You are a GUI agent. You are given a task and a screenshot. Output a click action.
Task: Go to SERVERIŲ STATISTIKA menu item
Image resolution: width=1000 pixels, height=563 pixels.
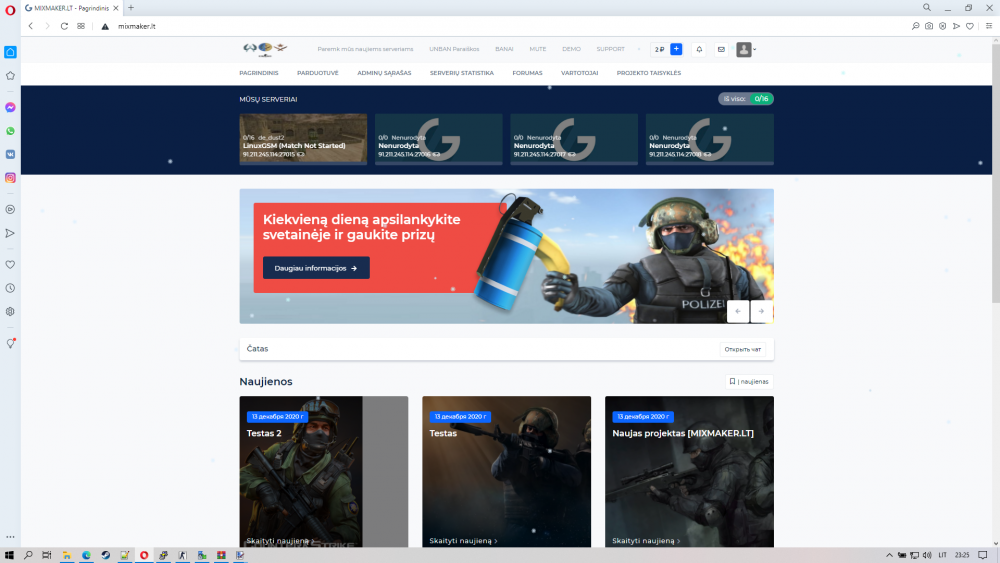click(x=462, y=73)
